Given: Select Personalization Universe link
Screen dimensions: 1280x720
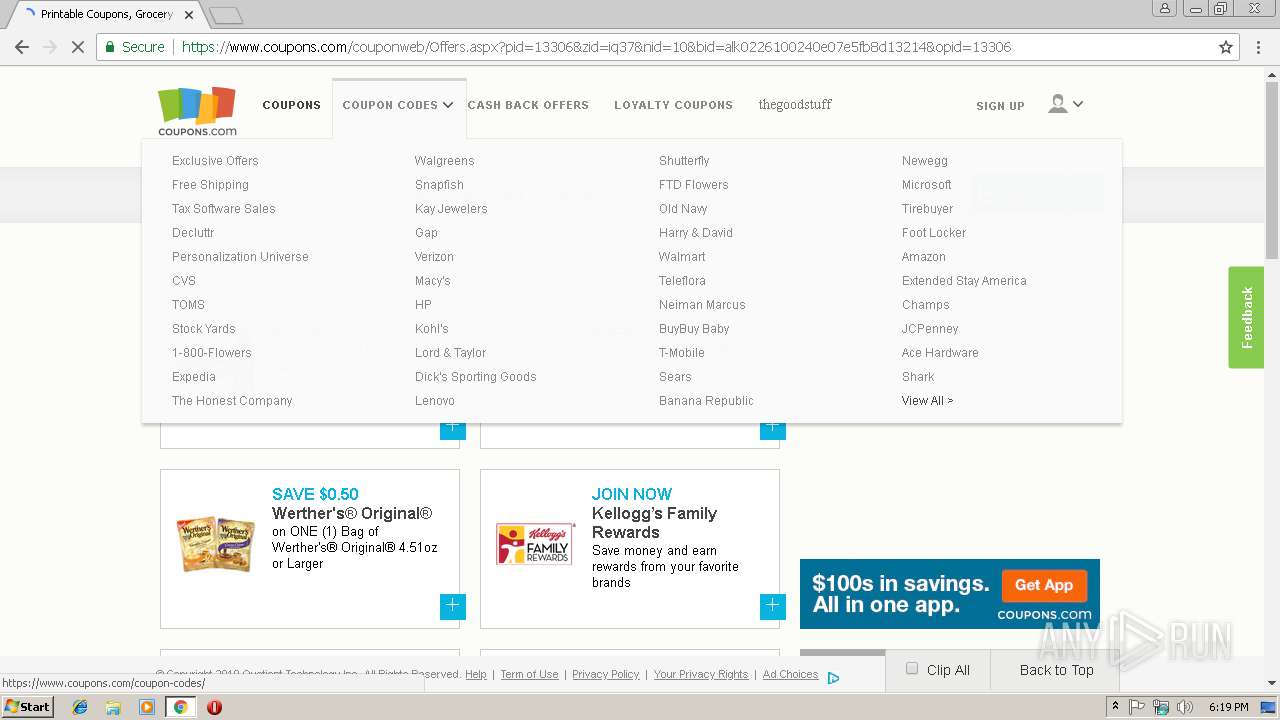Looking at the screenshot, I should (240, 257).
